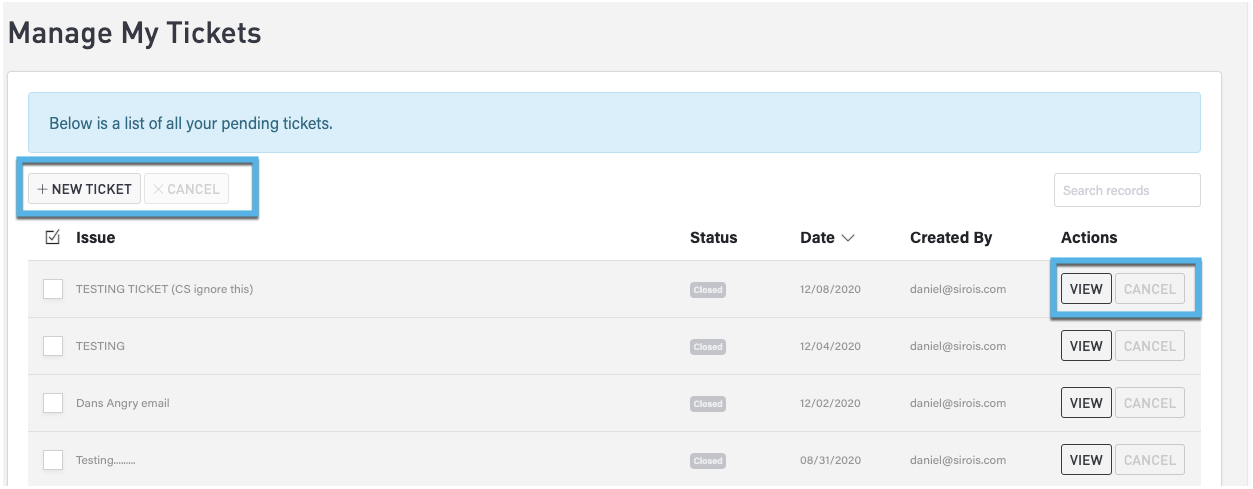The height and width of the screenshot is (489, 1253).
Task: View the Dans Angry email ticket
Action: (1085, 403)
